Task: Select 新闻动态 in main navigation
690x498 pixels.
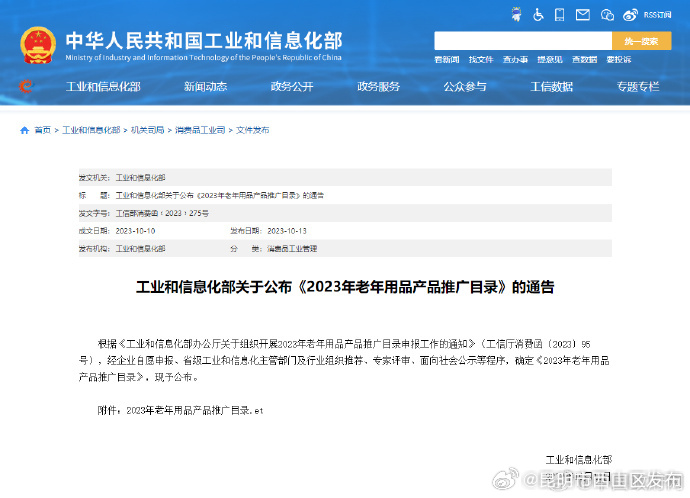Action: (x=206, y=87)
